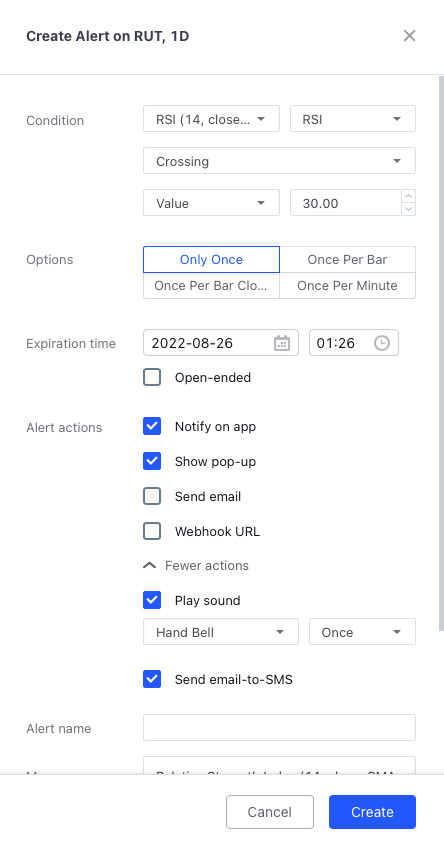Screen dimensions: 444x867
Task: Open the Hand Bell sound dropdown
Action: (x=221, y=632)
